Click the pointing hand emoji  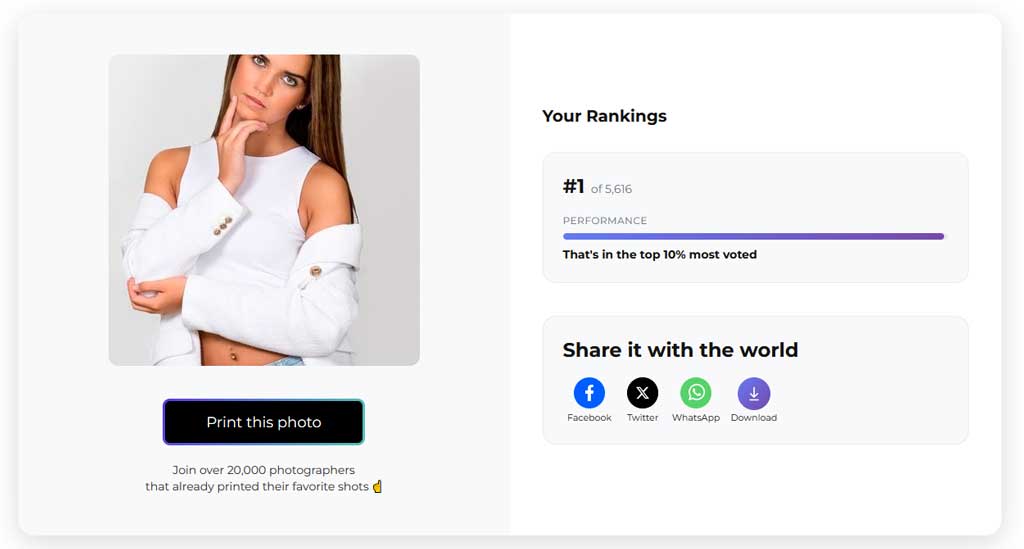[378, 487]
